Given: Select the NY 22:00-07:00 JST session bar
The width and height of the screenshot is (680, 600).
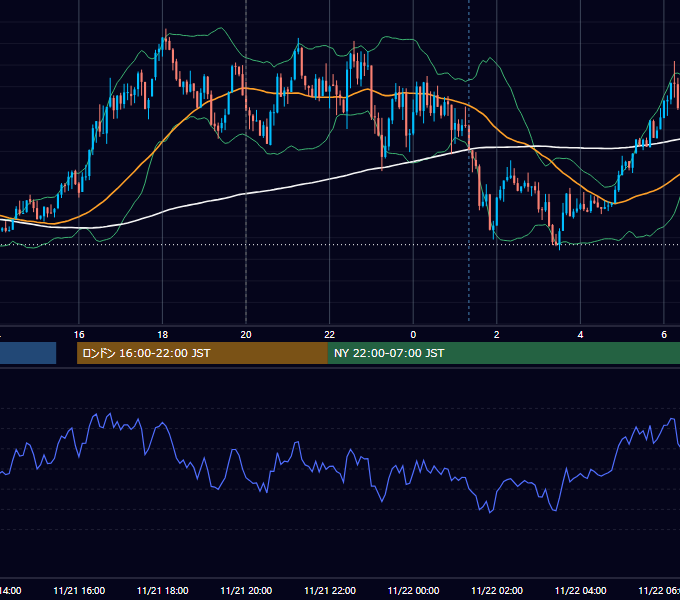Looking at the screenshot, I should (503, 353).
